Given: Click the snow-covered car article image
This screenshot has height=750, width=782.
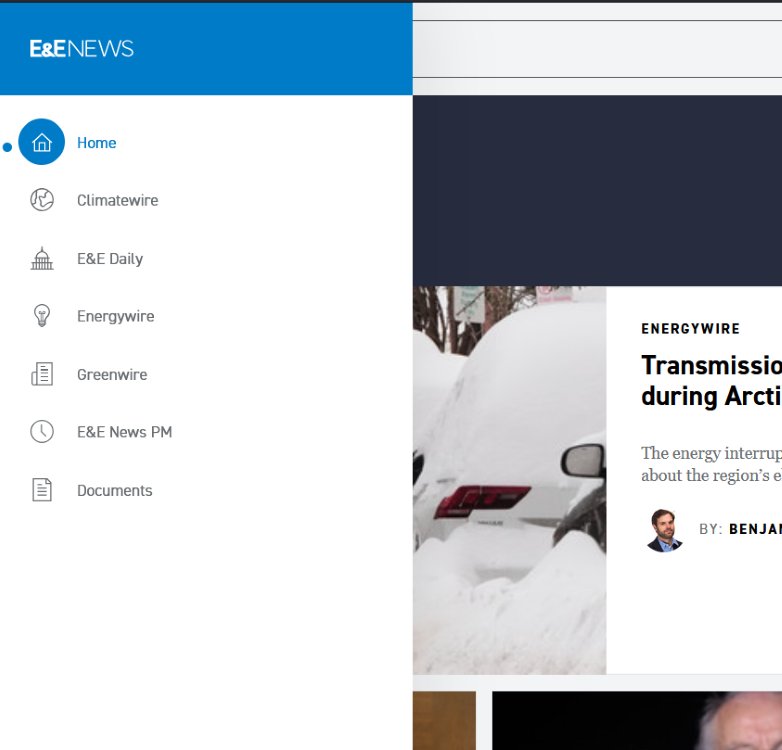Looking at the screenshot, I should tap(509, 480).
